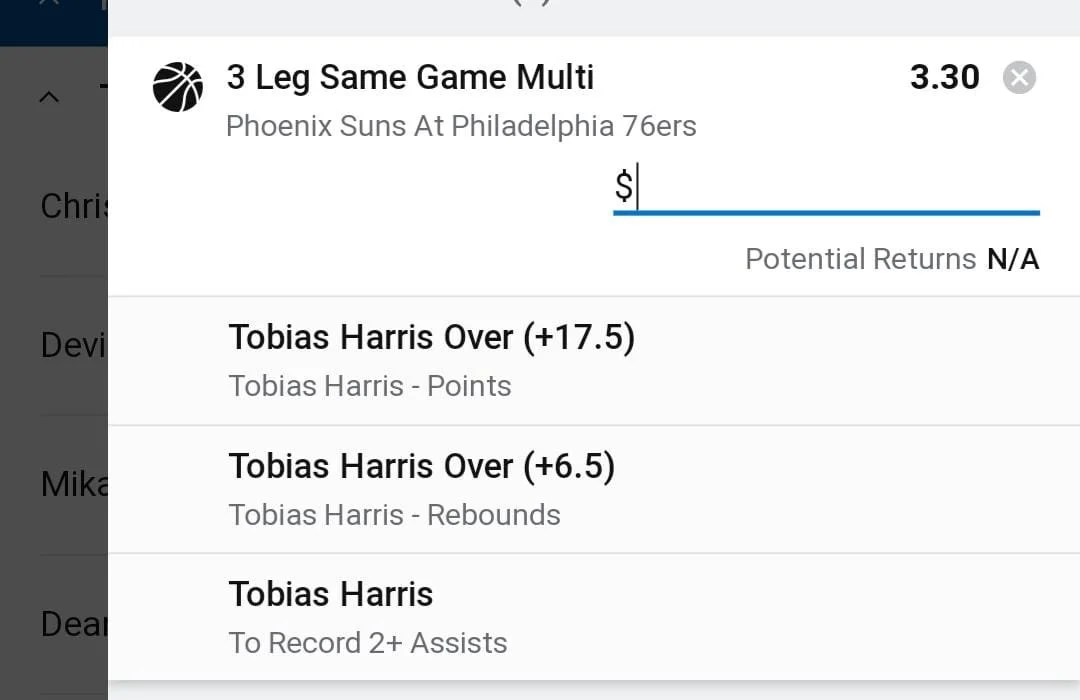This screenshot has width=1080, height=700.
Task: Select the 3 Leg Same Game Multi title
Action: click(410, 78)
